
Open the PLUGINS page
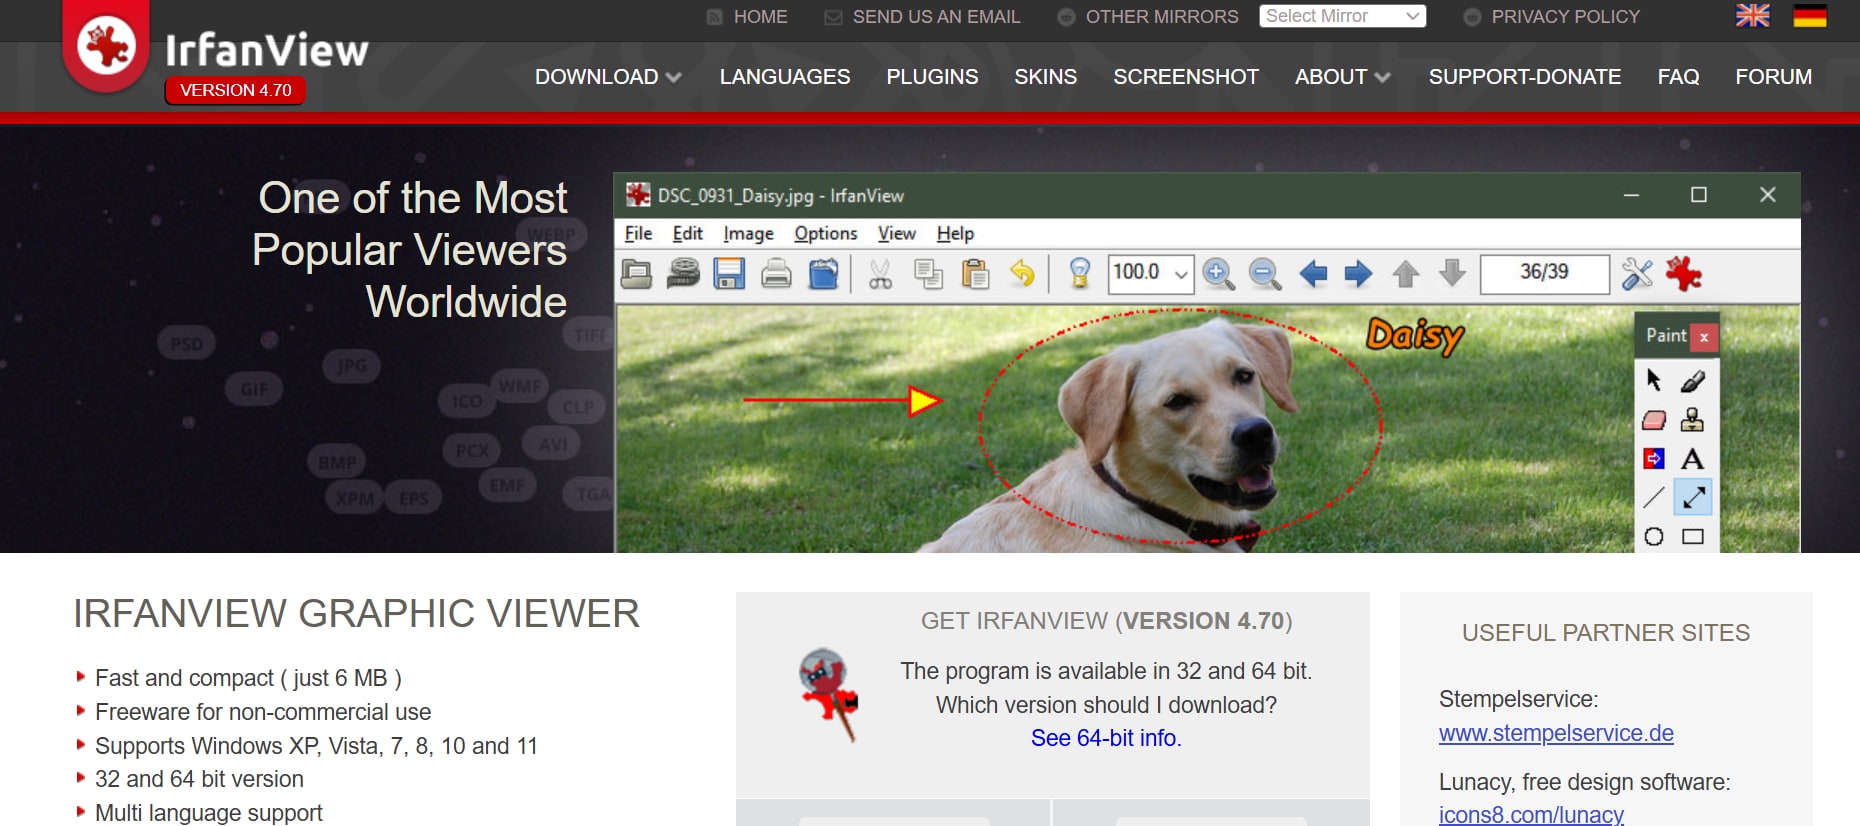coord(932,77)
